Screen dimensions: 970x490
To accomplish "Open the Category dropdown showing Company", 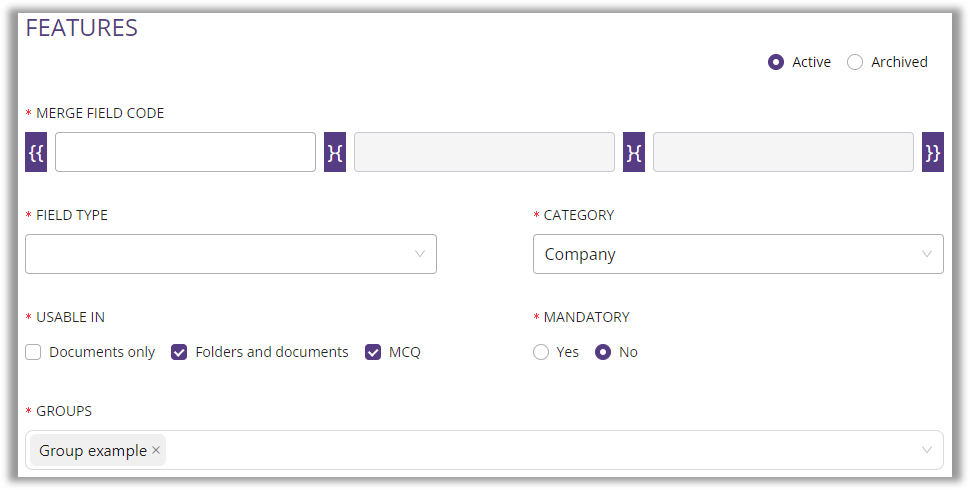I will coord(738,254).
